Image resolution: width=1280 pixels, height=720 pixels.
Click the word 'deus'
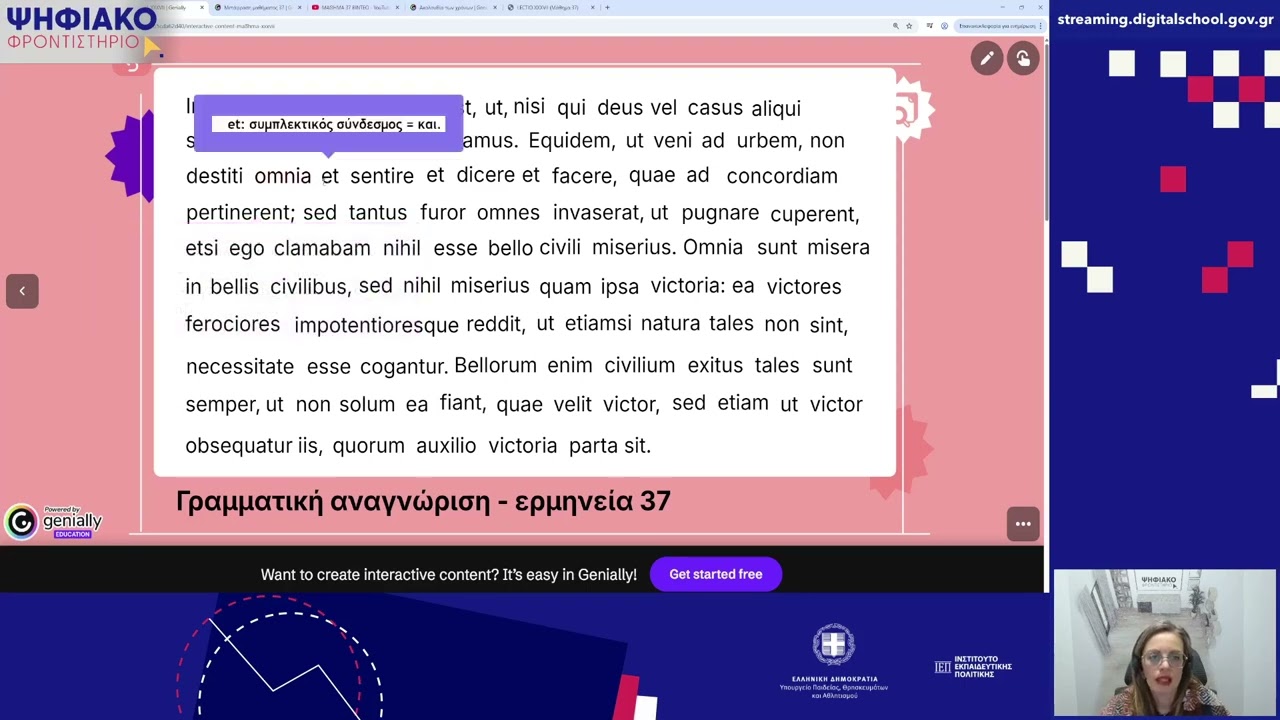click(620, 108)
